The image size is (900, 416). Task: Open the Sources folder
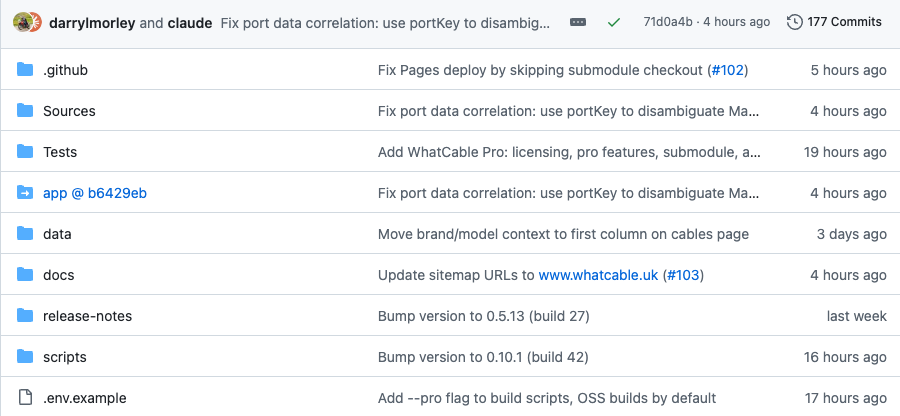(69, 111)
